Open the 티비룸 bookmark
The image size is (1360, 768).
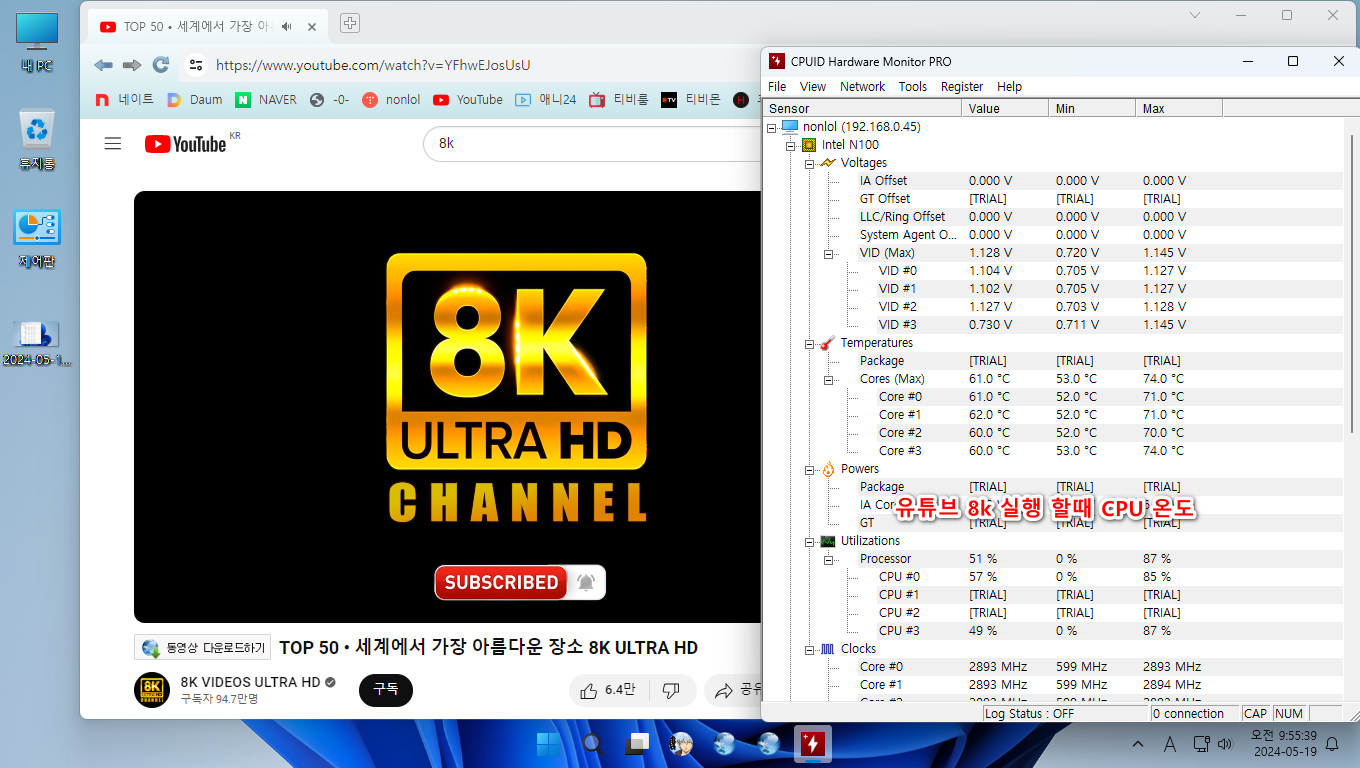pyautogui.click(x=619, y=99)
